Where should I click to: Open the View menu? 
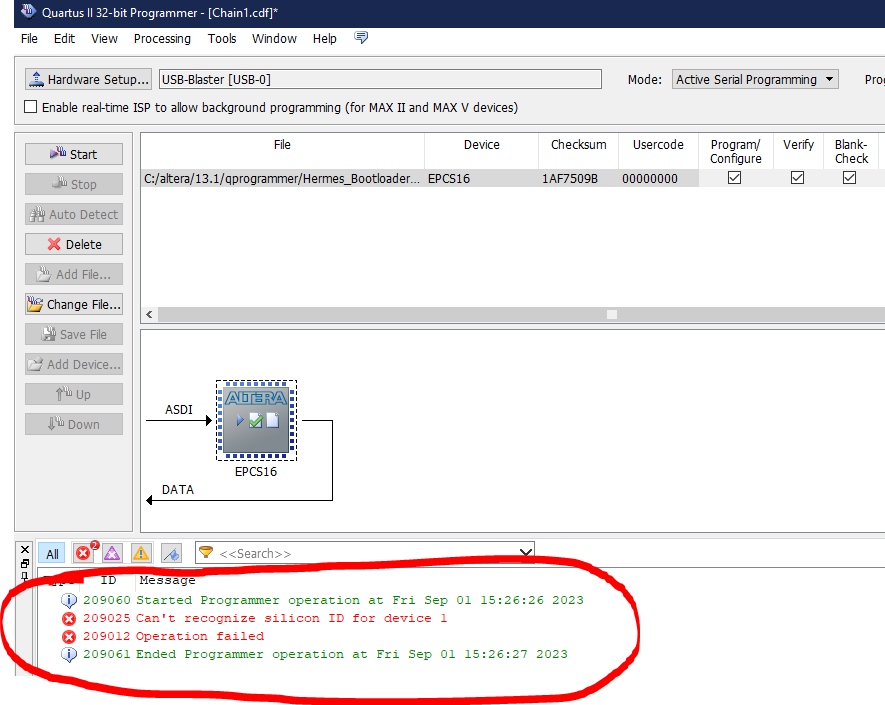coord(104,38)
